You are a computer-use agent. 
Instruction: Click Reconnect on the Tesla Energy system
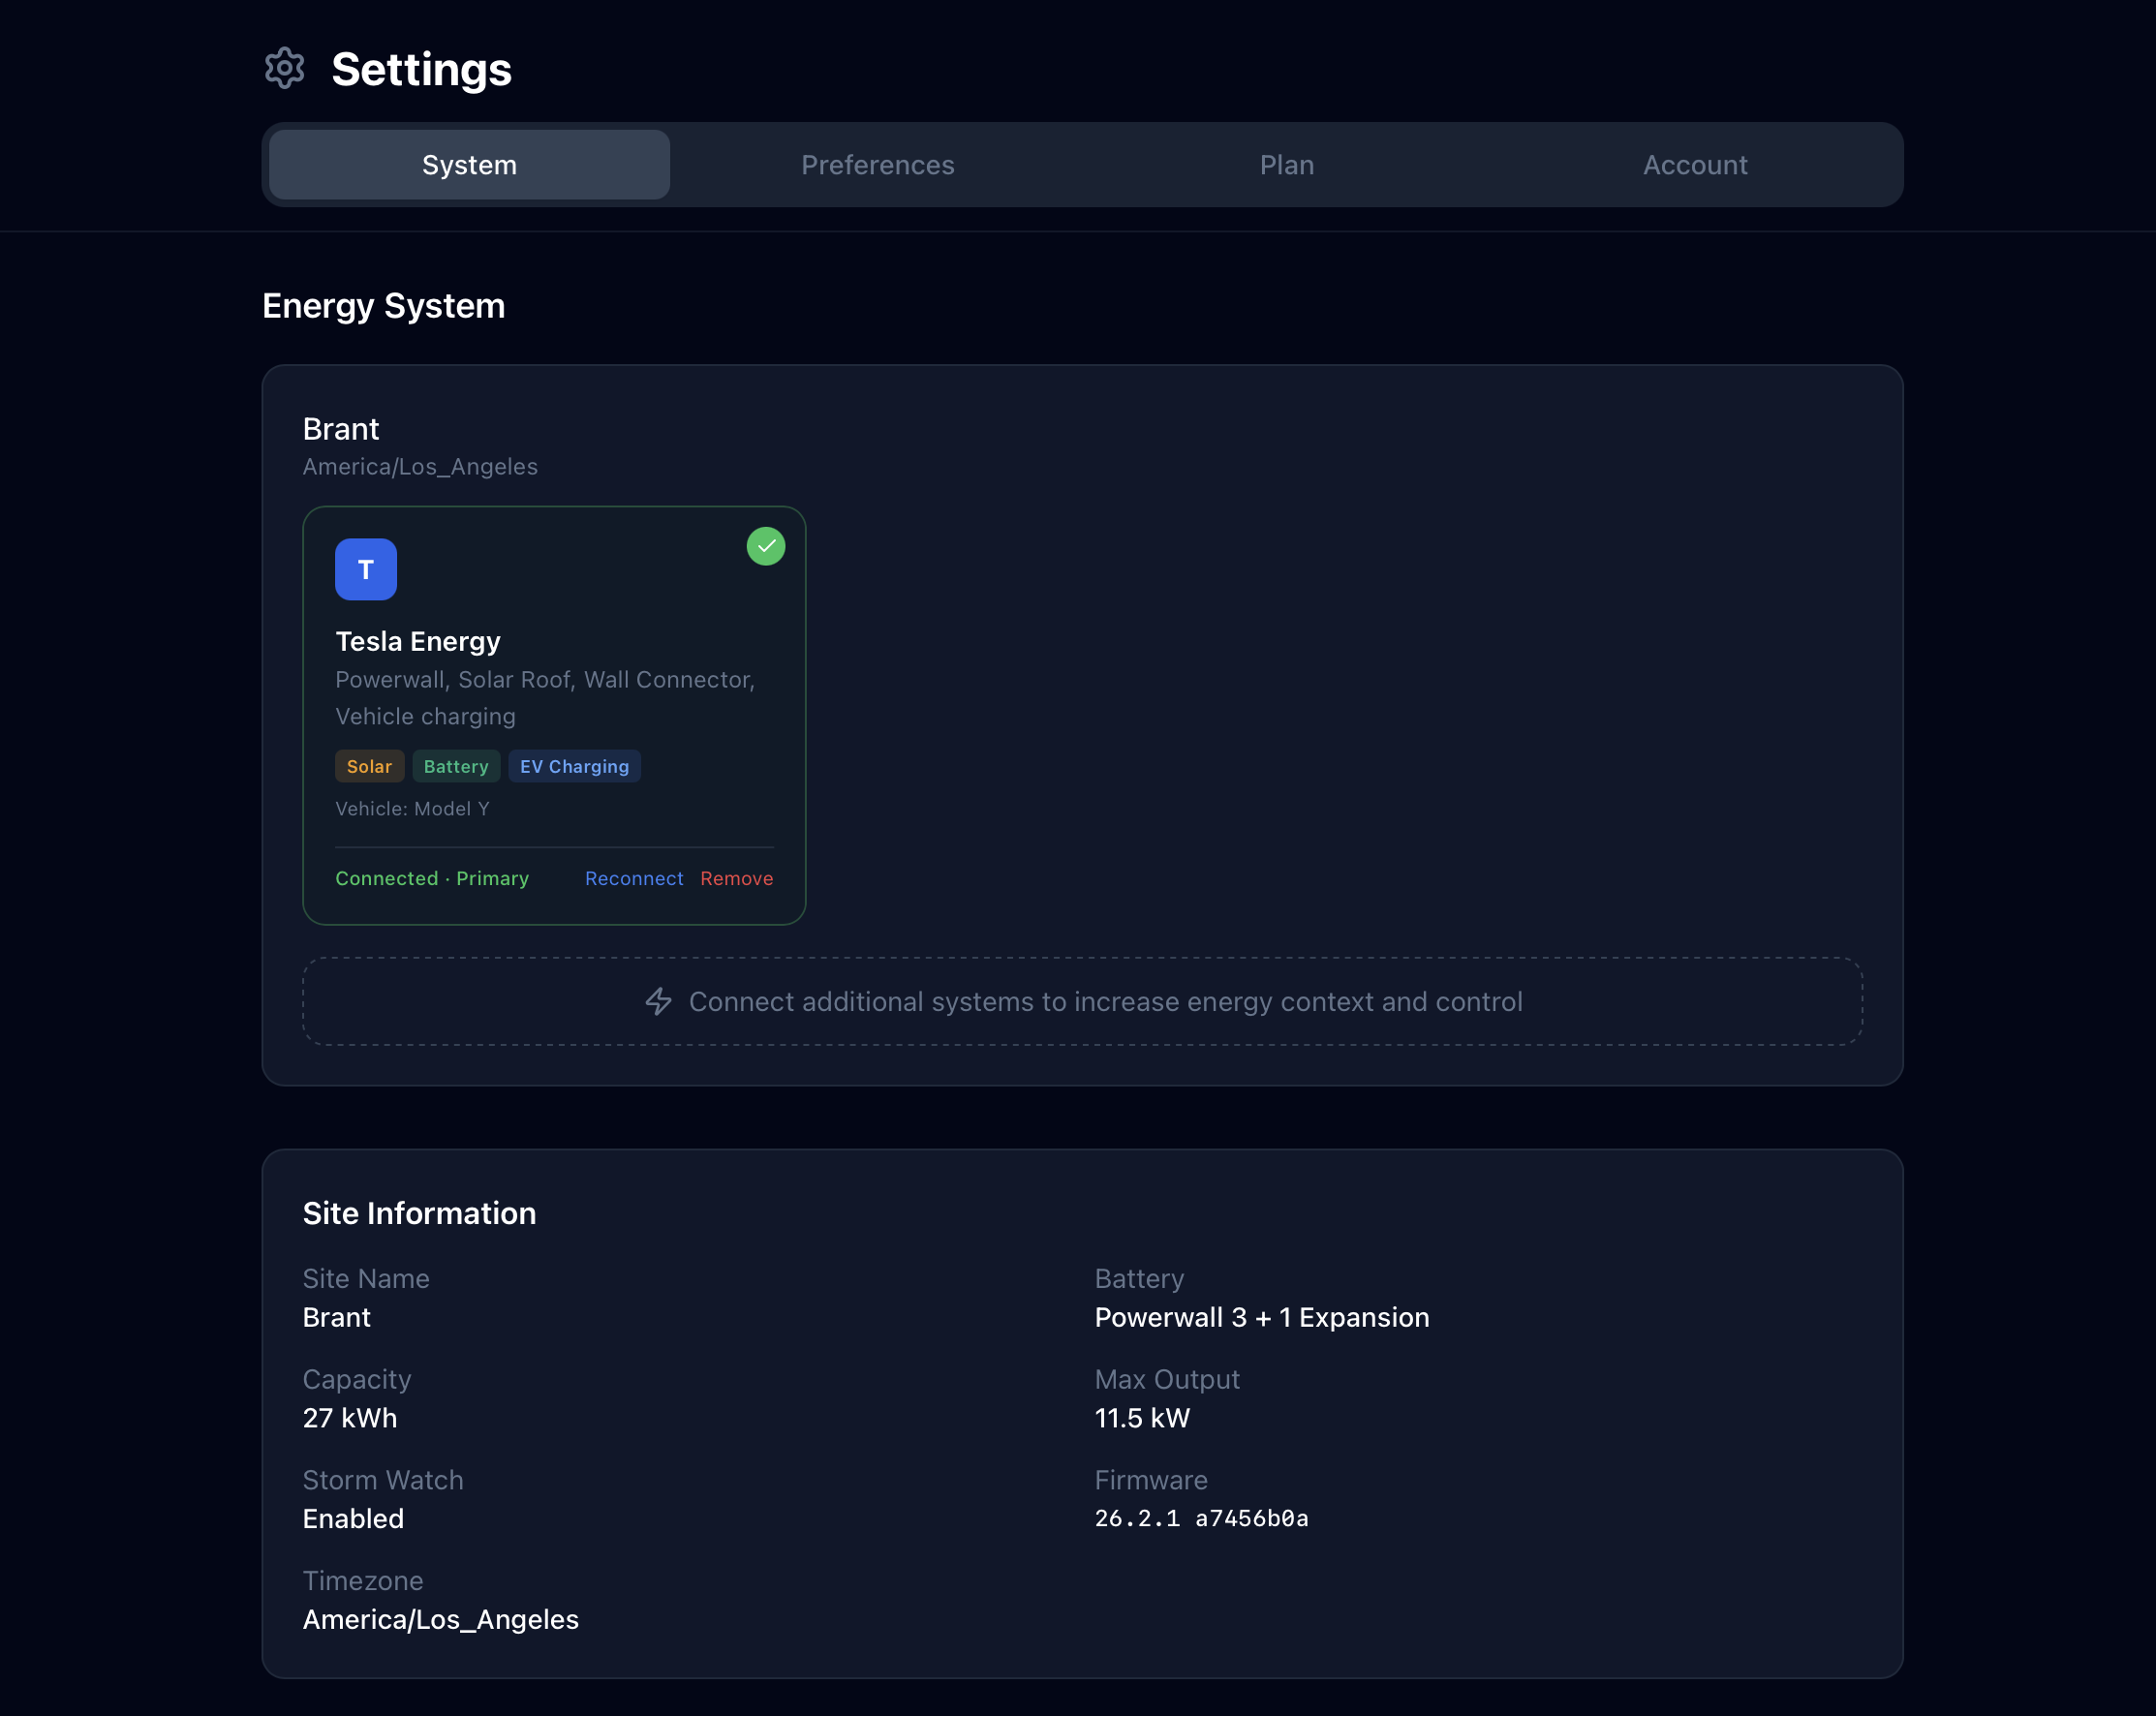click(x=634, y=878)
